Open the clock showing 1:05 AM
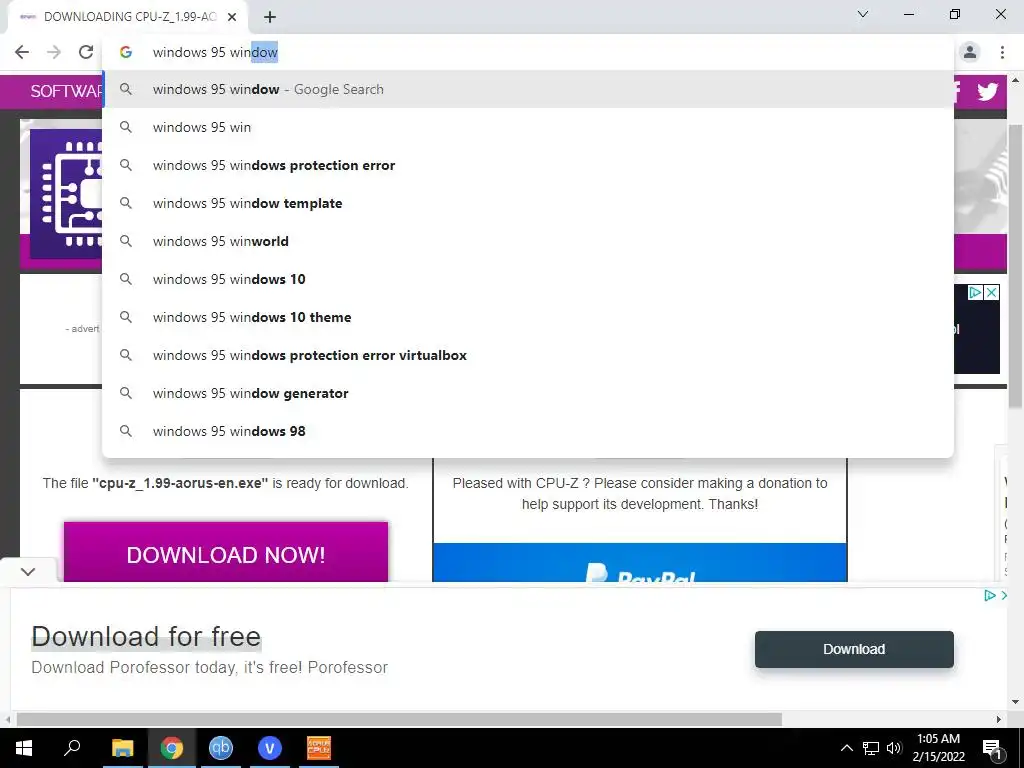This screenshot has height=768, width=1024. [x=938, y=748]
